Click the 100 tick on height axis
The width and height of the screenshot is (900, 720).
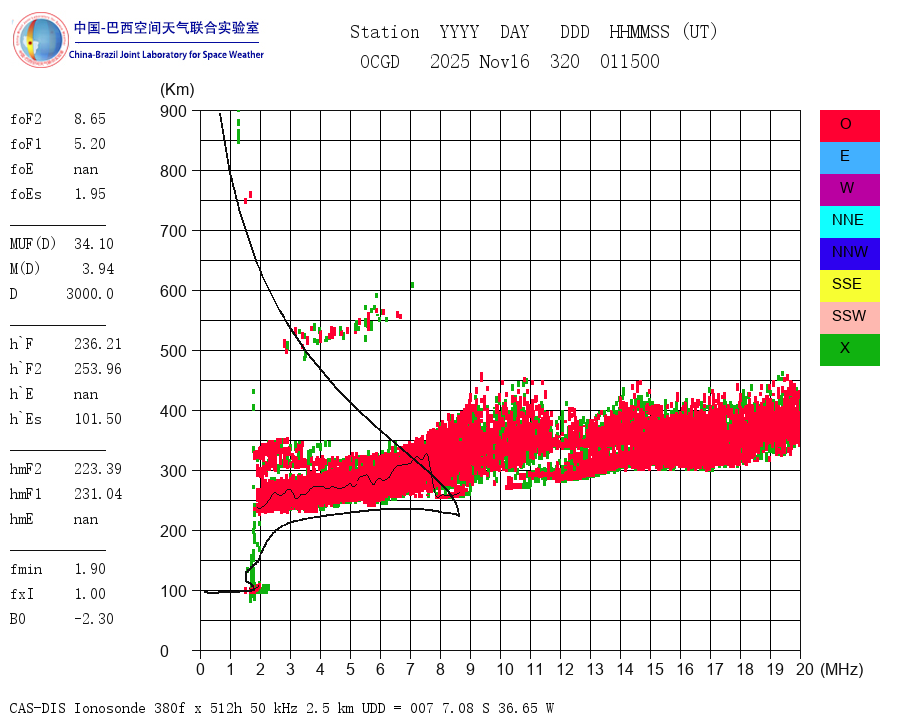[173, 591]
